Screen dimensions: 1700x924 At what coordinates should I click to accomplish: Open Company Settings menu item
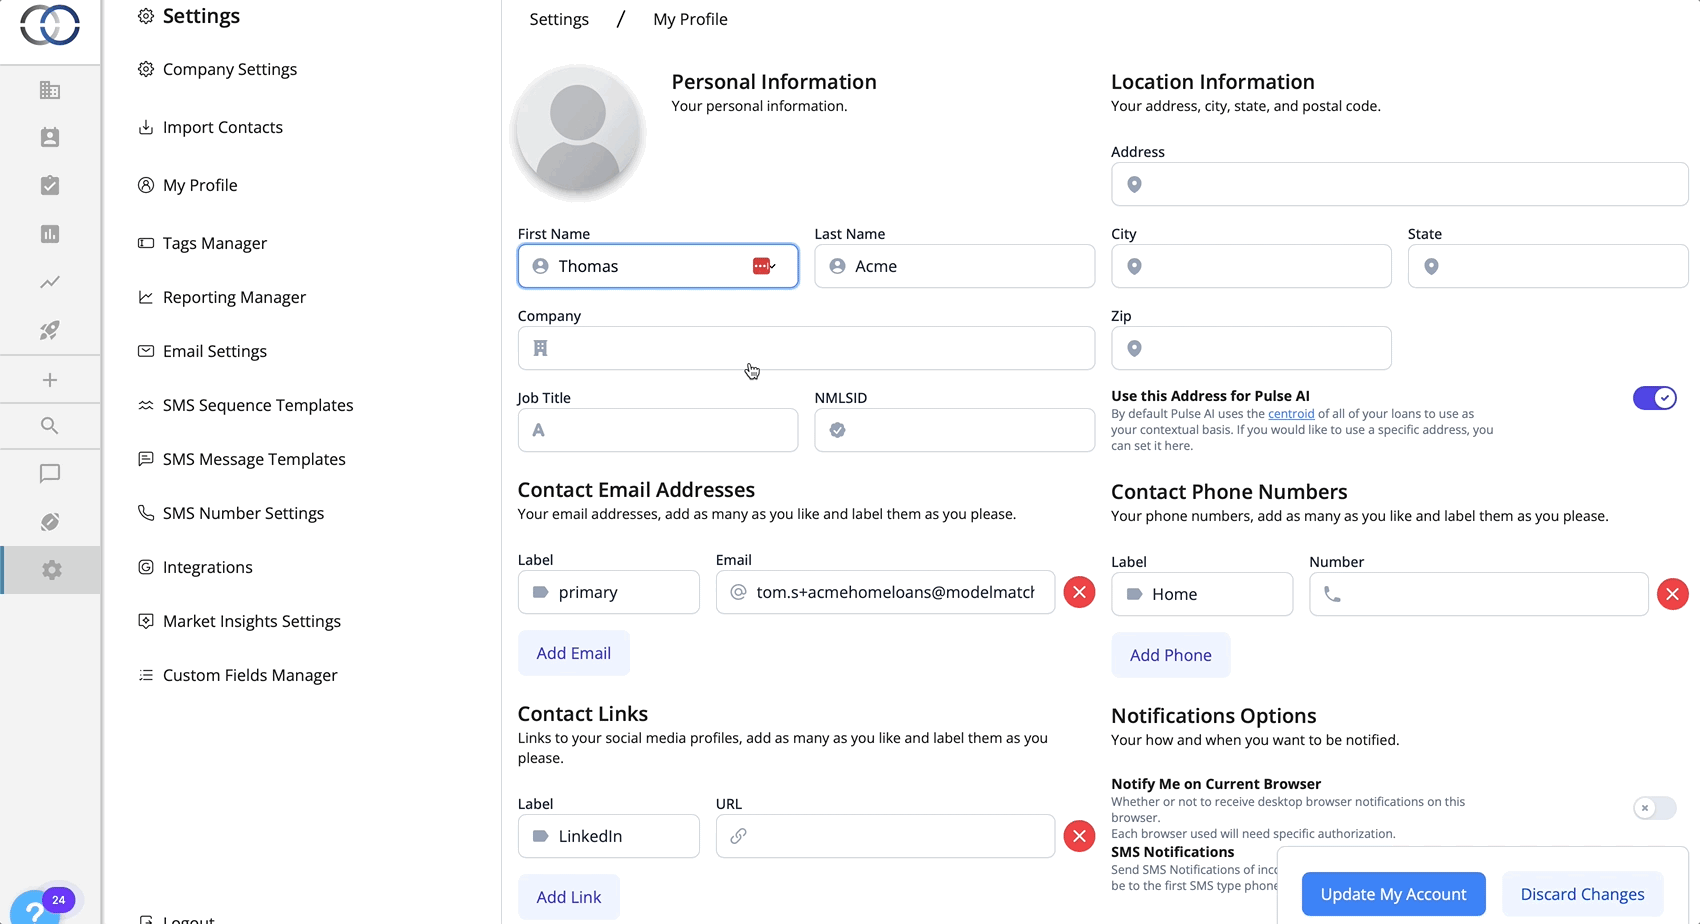(229, 69)
